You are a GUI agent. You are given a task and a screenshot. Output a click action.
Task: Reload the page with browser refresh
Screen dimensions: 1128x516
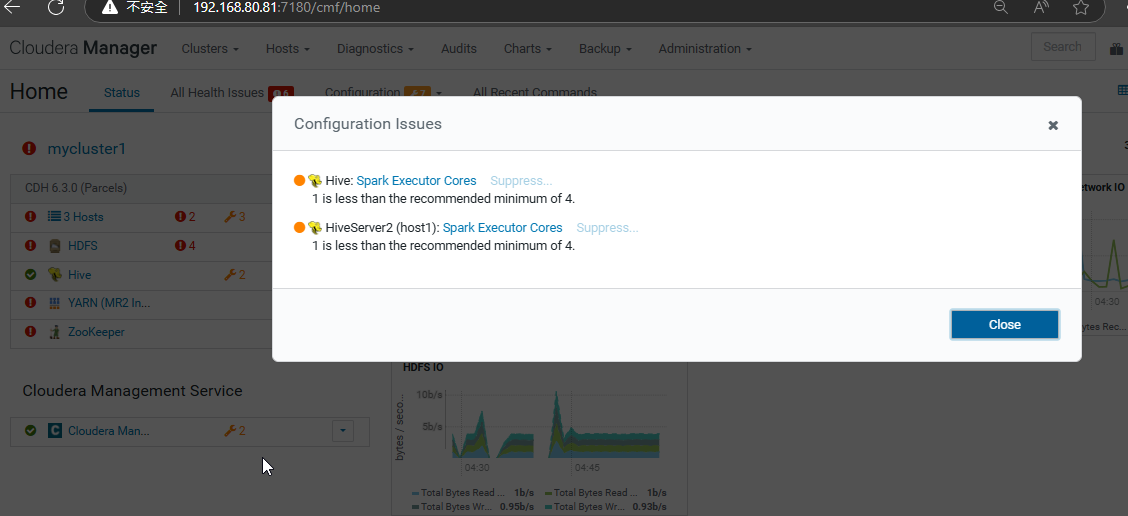click(56, 7)
